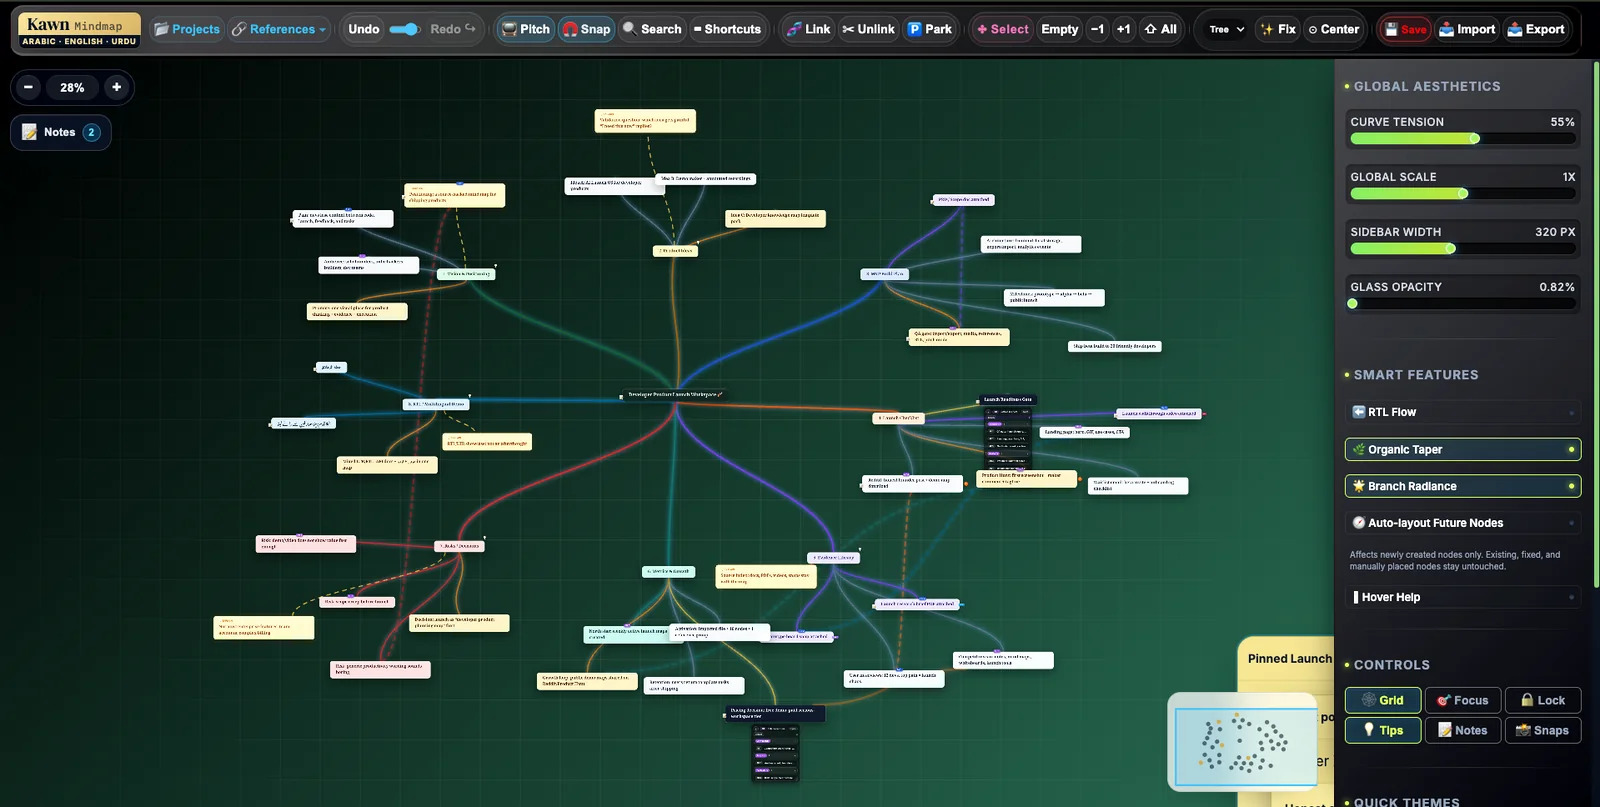Open the Tree layout dropdown

coord(1226,29)
